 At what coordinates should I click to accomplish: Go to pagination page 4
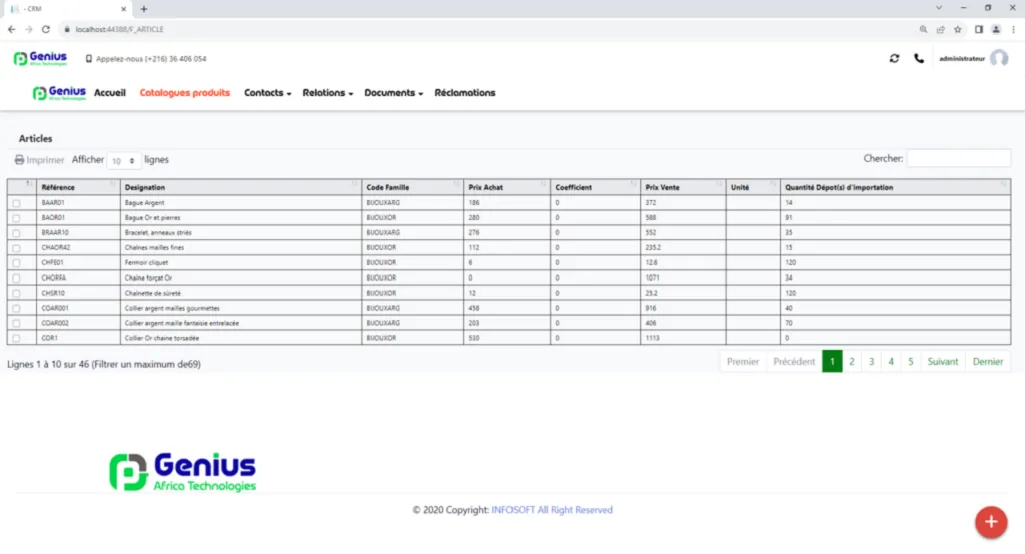[891, 362]
